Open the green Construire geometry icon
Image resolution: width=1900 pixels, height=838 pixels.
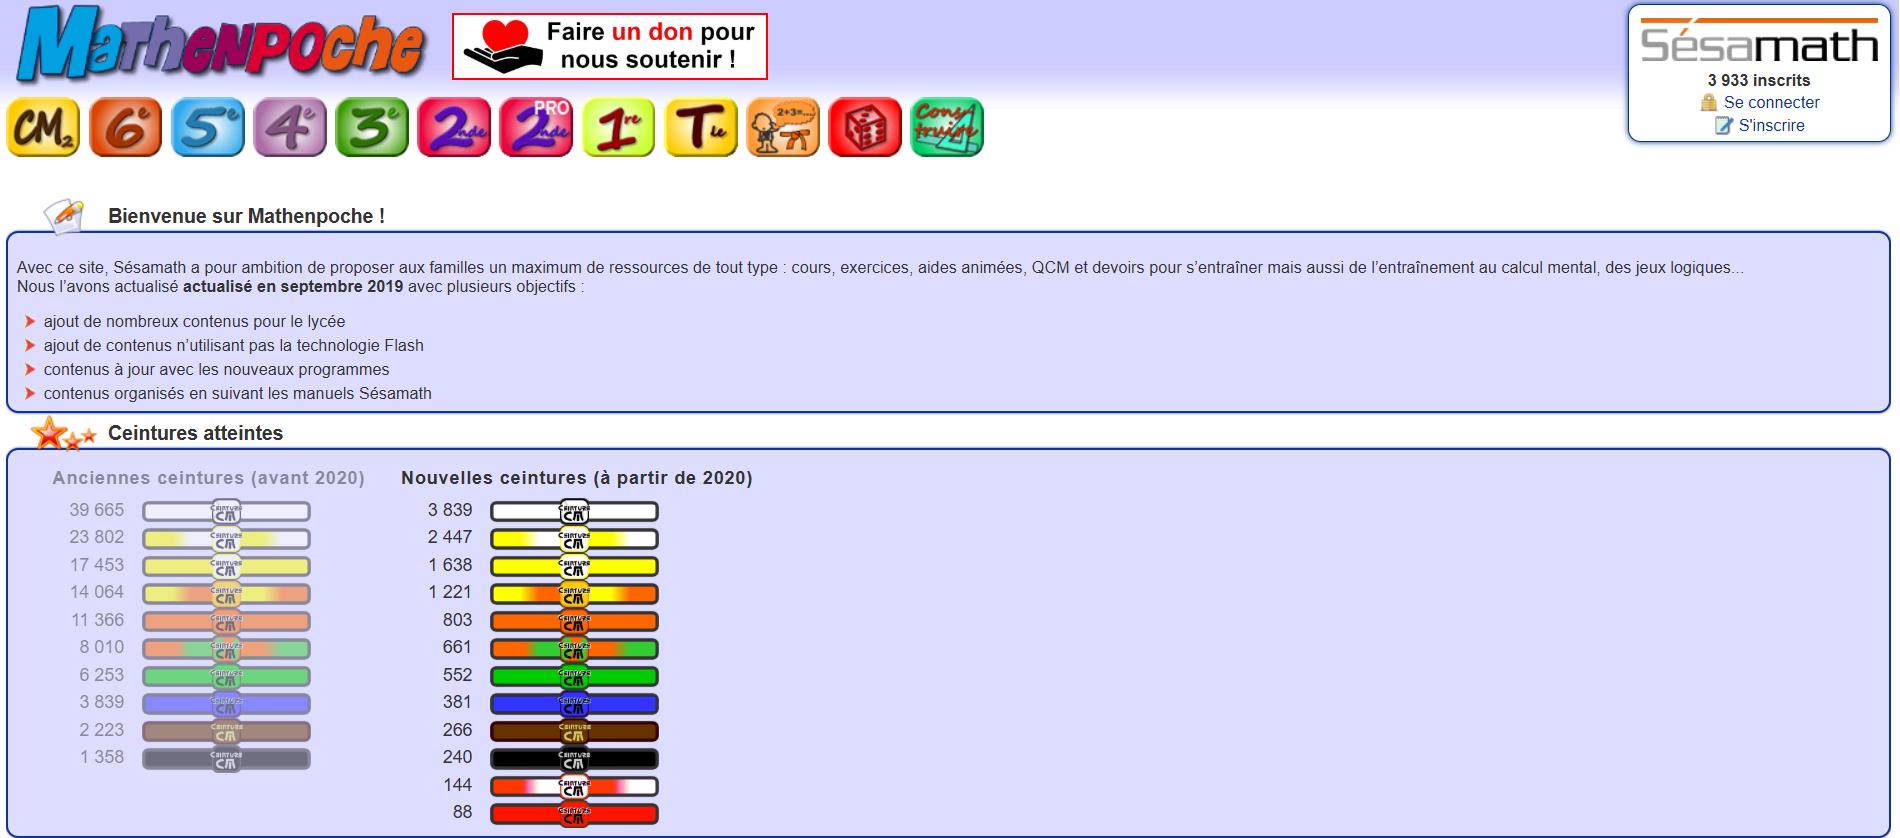click(x=947, y=128)
